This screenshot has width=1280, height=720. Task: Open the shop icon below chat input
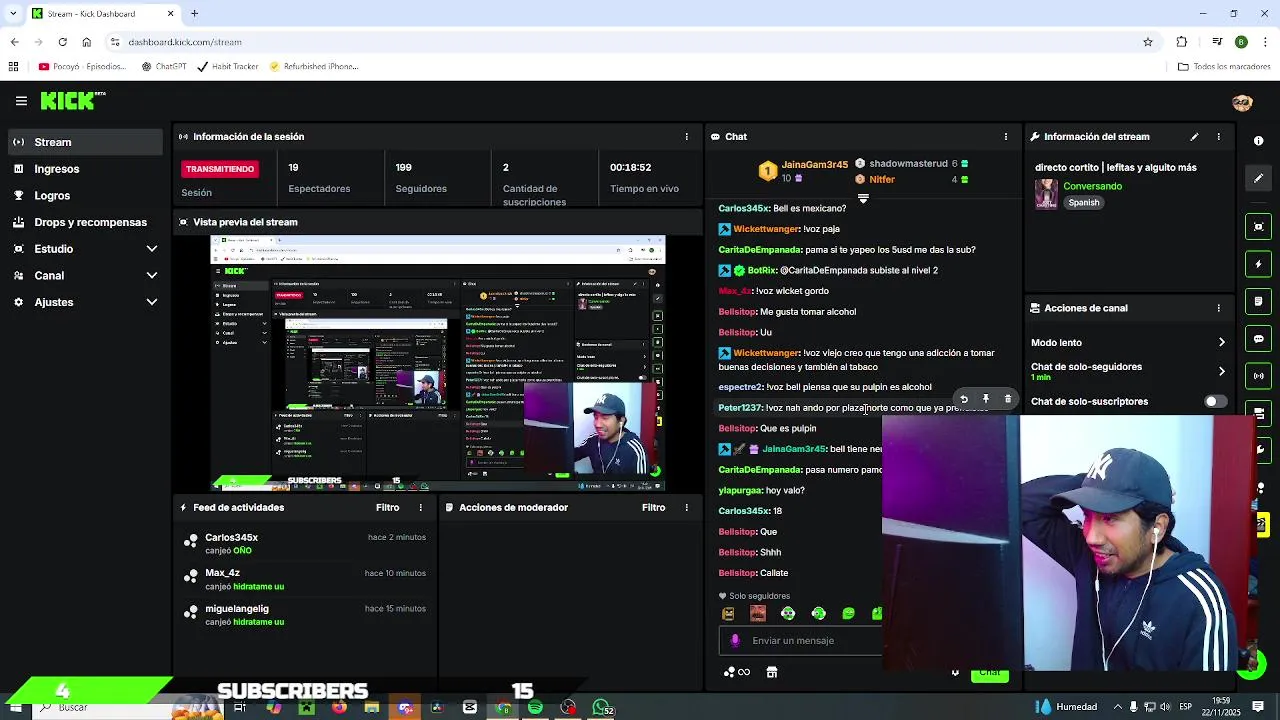pyautogui.click(x=771, y=673)
